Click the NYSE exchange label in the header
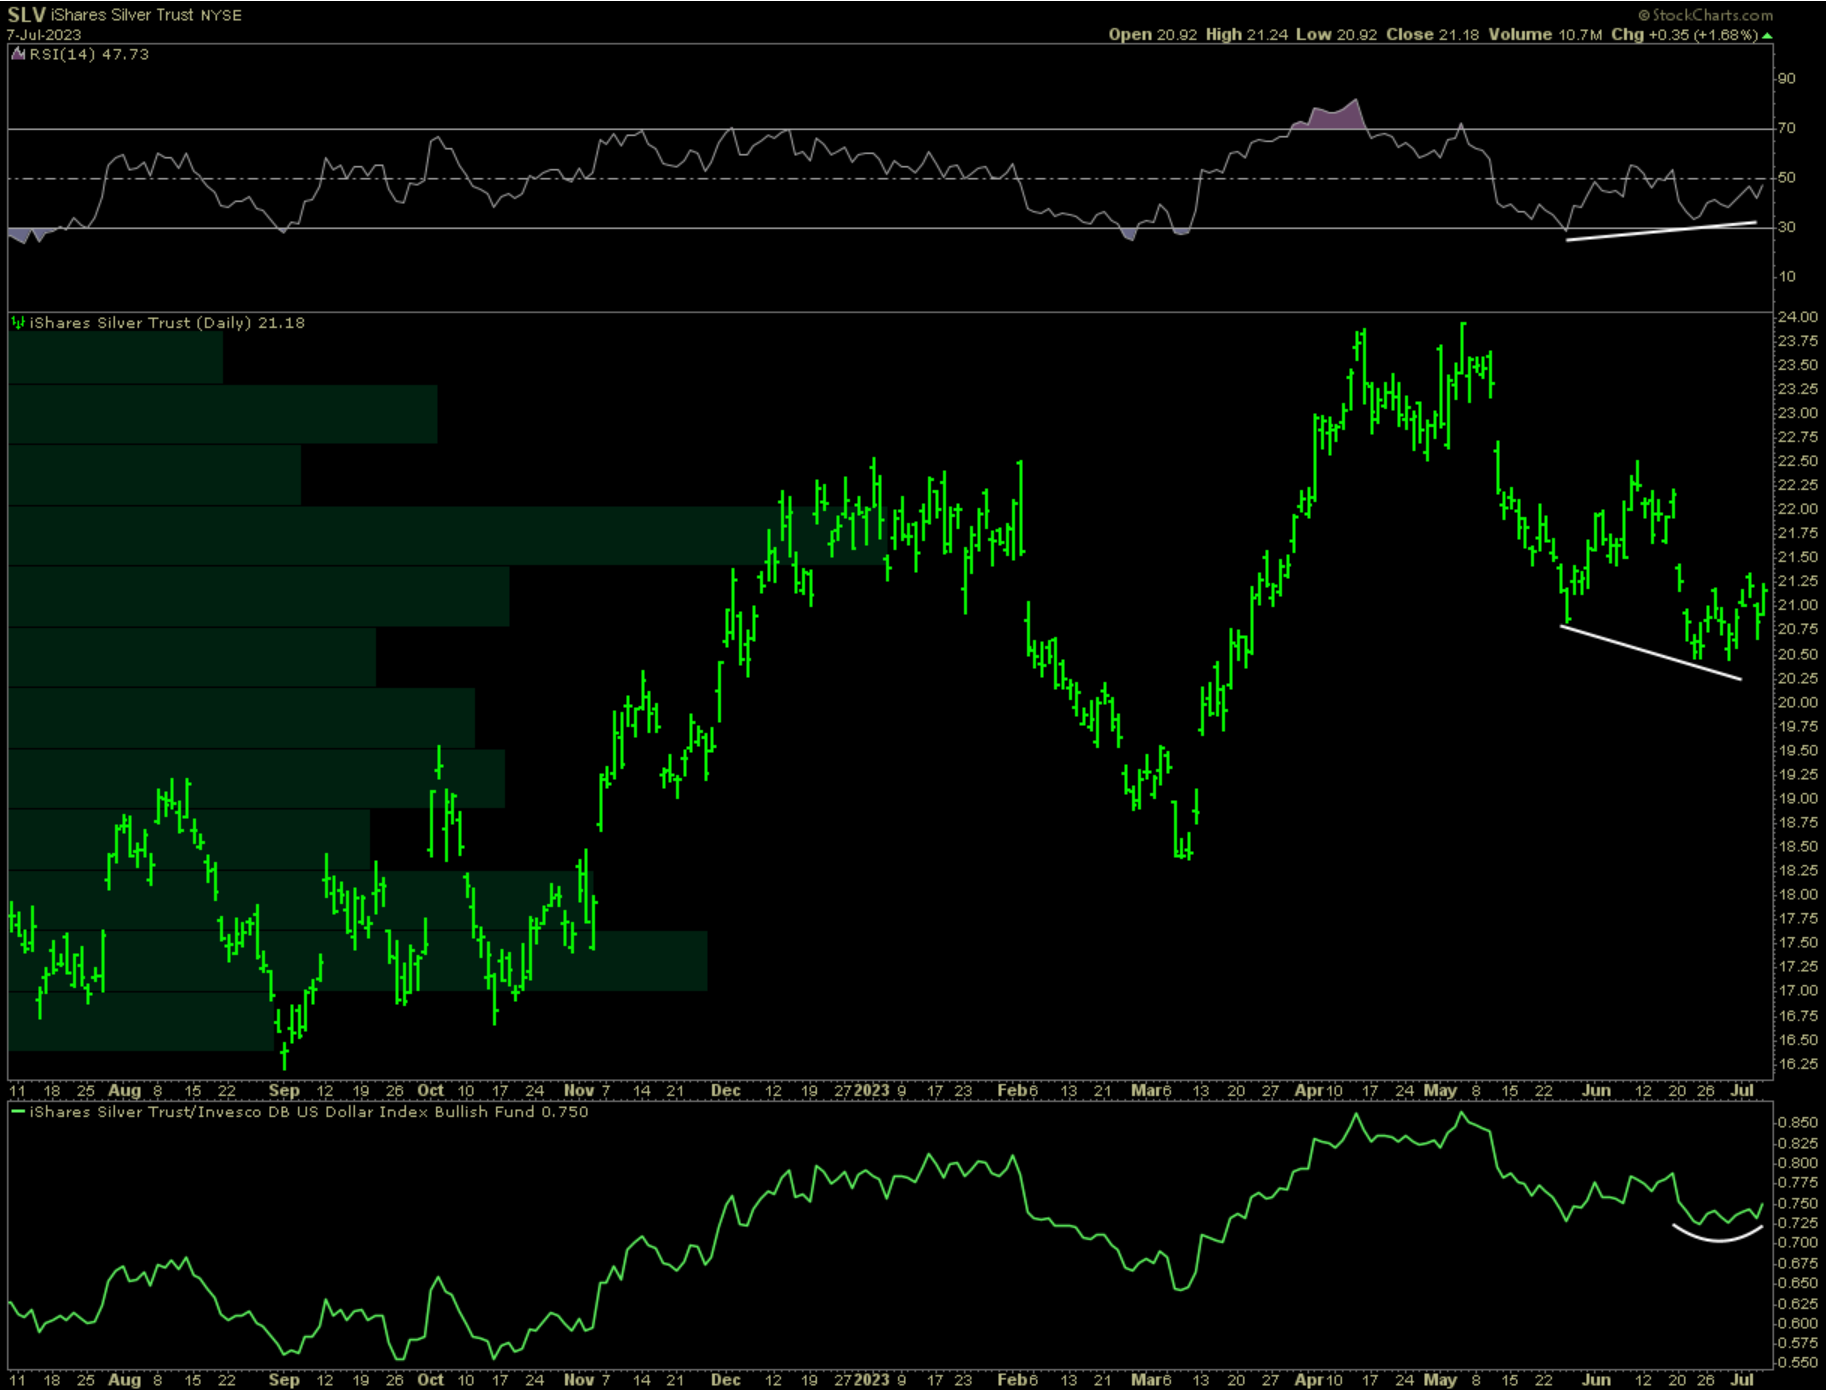Viewport: 1826px width, 1390px height. pos(221,15)
